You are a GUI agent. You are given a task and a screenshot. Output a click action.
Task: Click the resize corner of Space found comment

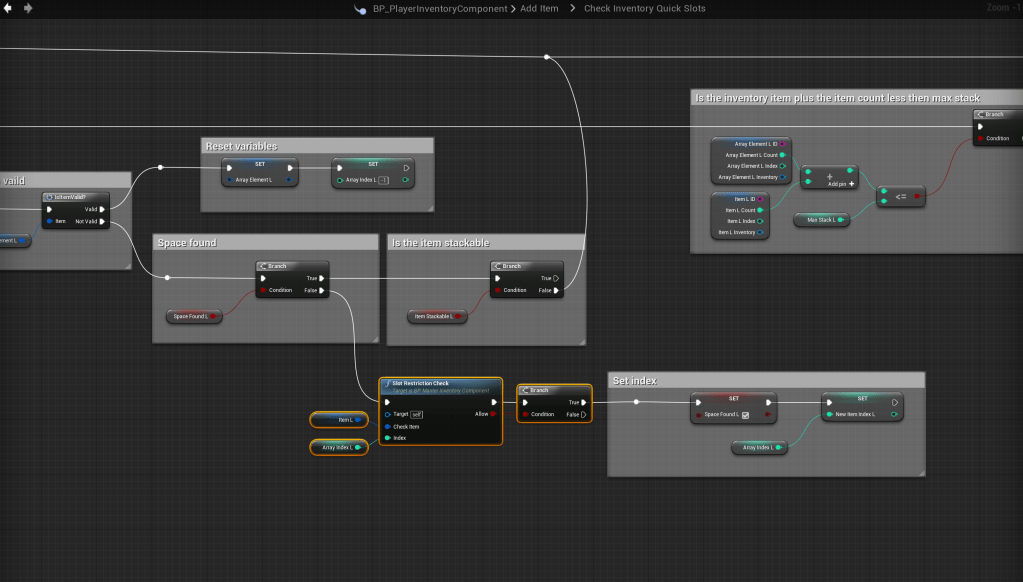point(374,339)
